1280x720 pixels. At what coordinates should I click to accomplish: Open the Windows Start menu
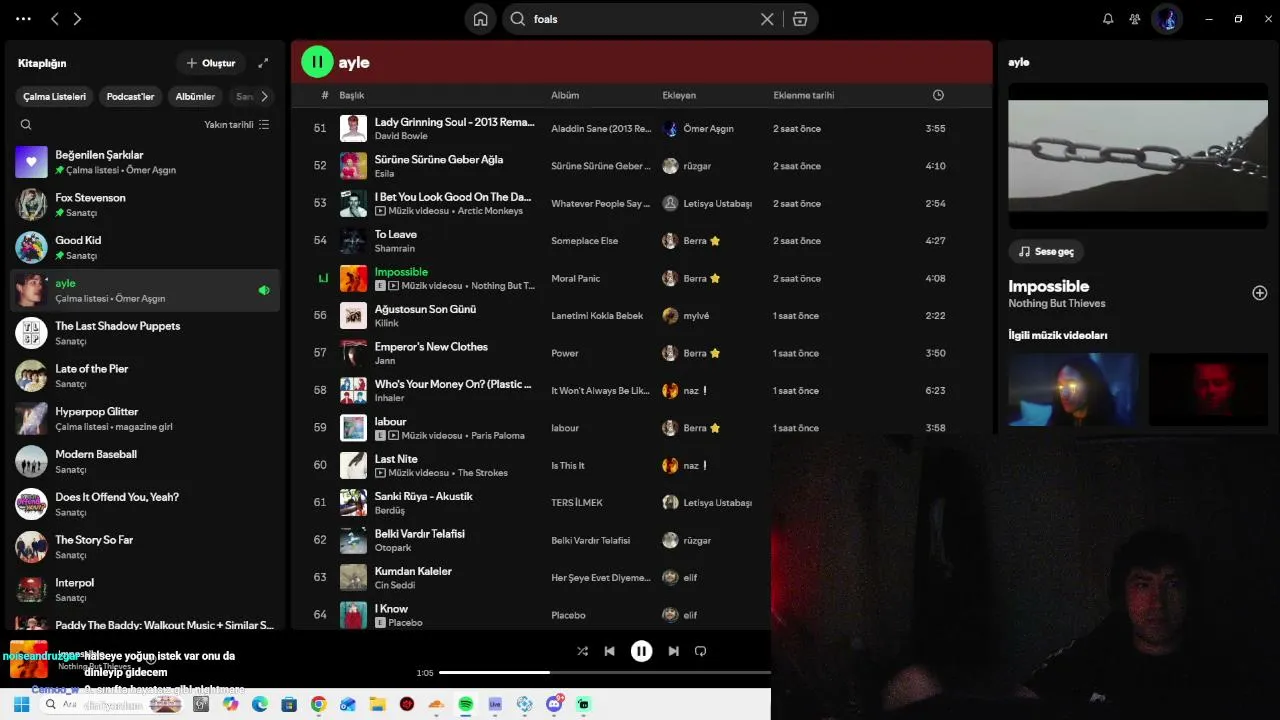pyautogui.click(x=21, y=704)
